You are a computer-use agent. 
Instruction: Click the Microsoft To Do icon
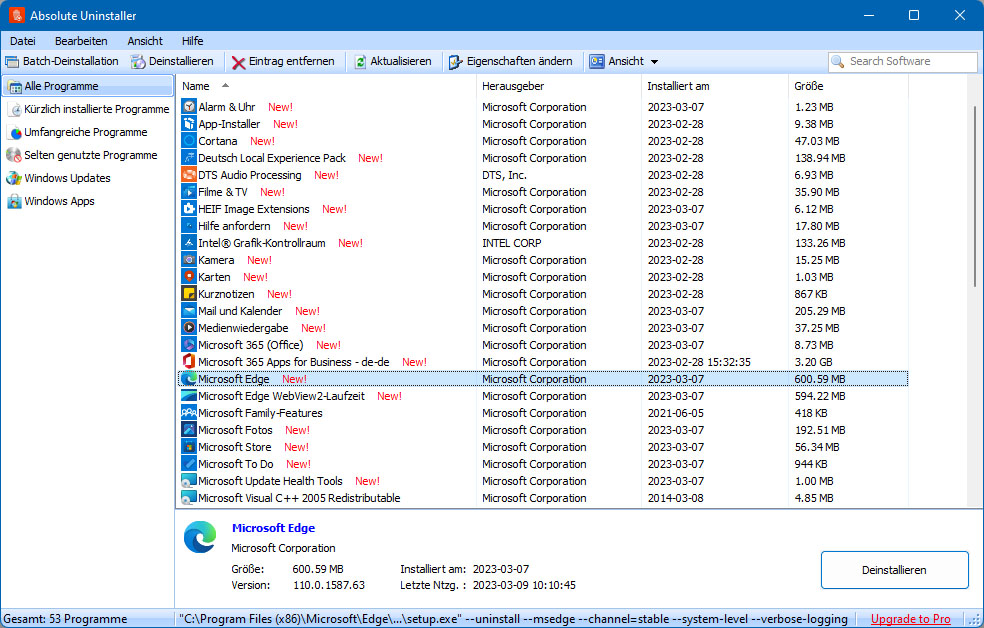[189, 463]
